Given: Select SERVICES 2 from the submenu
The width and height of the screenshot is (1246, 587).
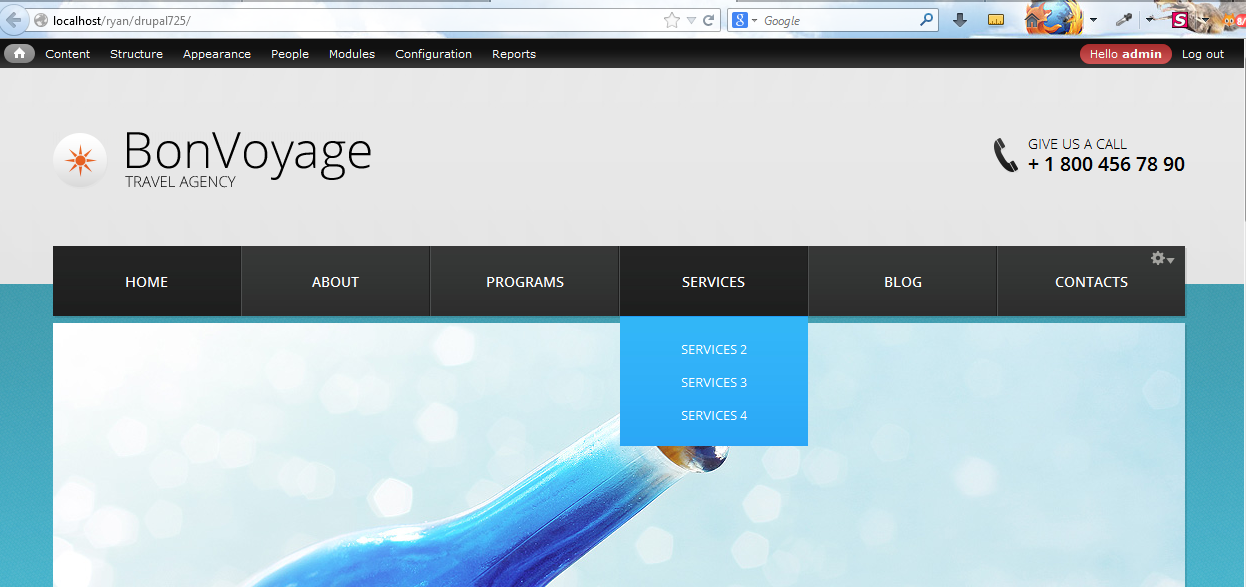Looking at the screenshot, I should click(714, 350).
